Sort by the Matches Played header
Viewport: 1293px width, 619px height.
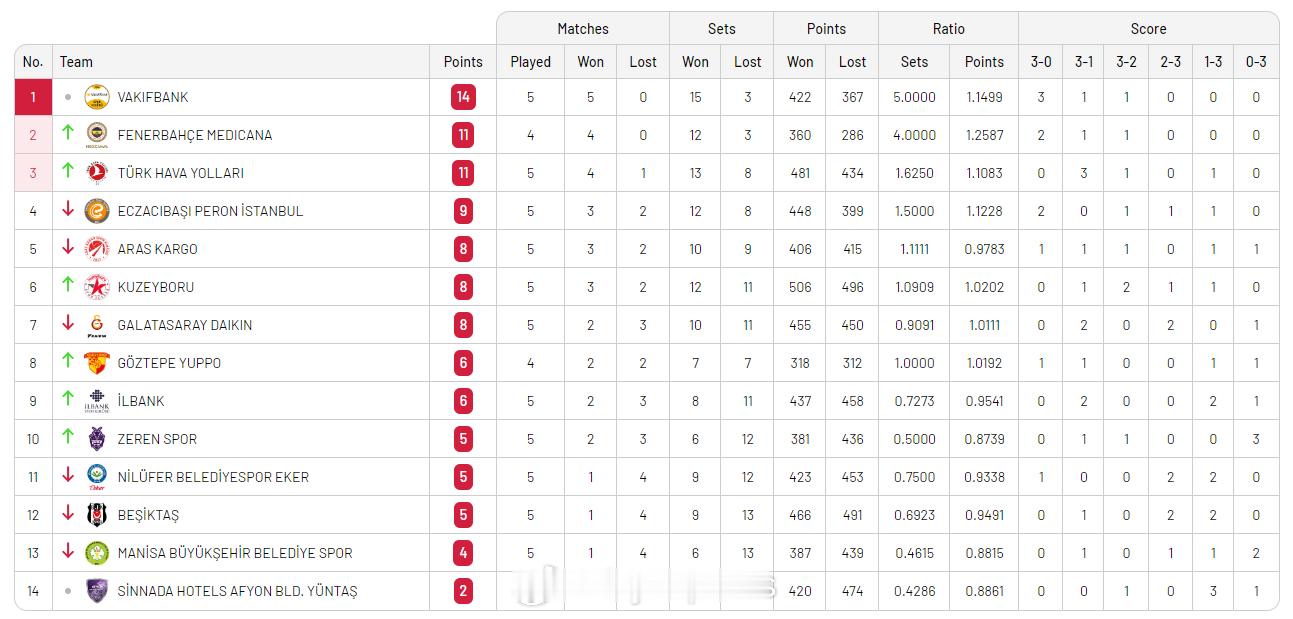(530, 62)
